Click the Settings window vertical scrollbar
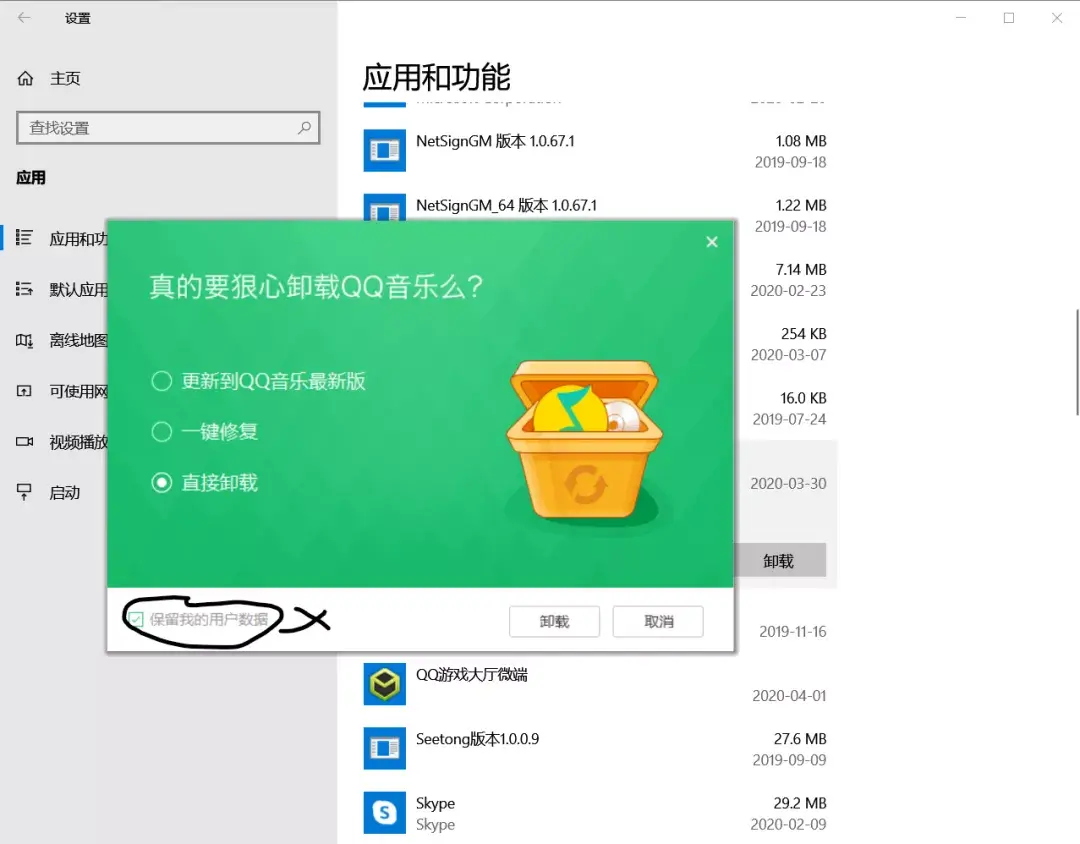This screenshot has height=844, width=1080. 1077,362
